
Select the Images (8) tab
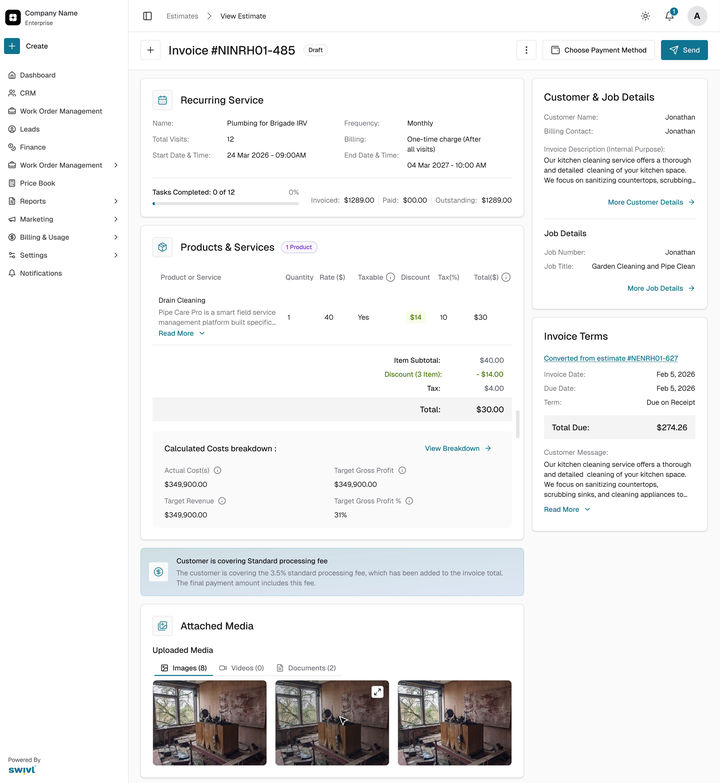[184, 668]
